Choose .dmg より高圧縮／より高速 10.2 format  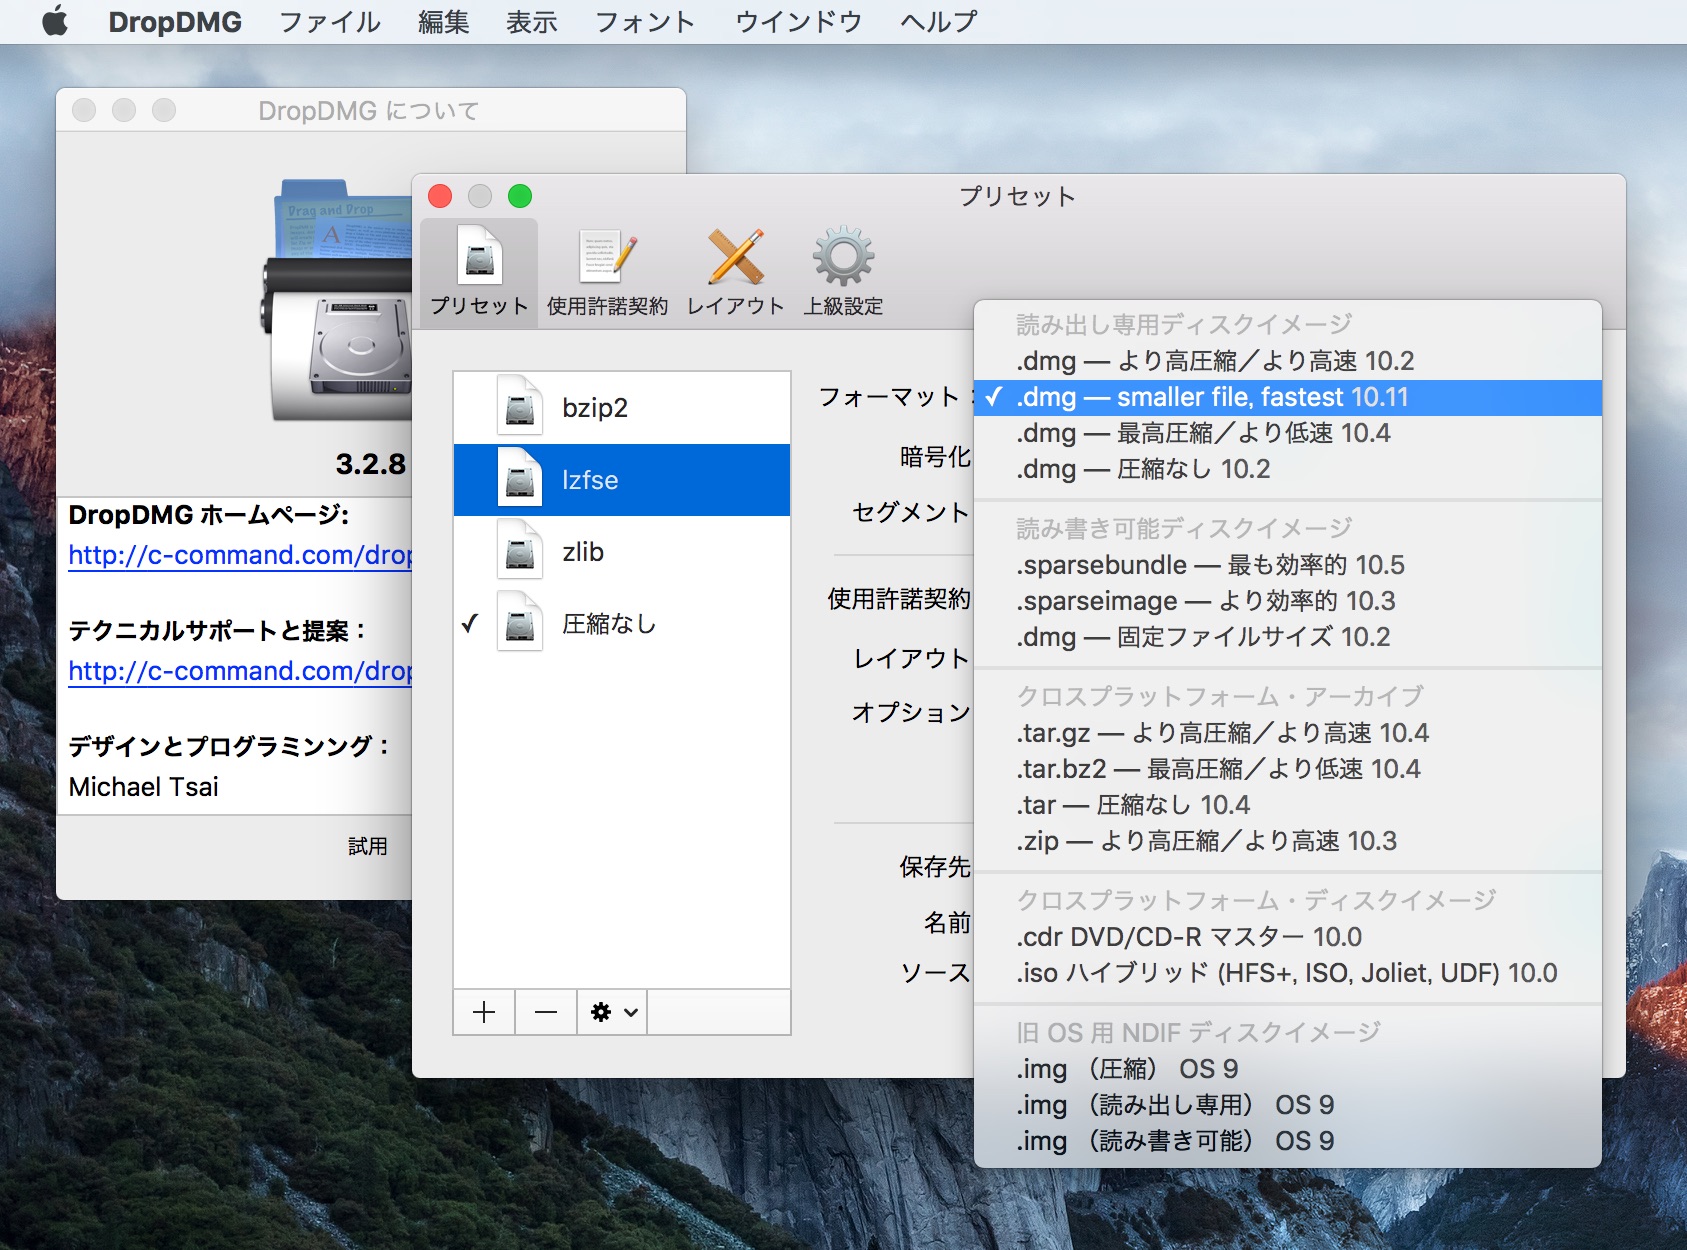[x=1288, y=361]
